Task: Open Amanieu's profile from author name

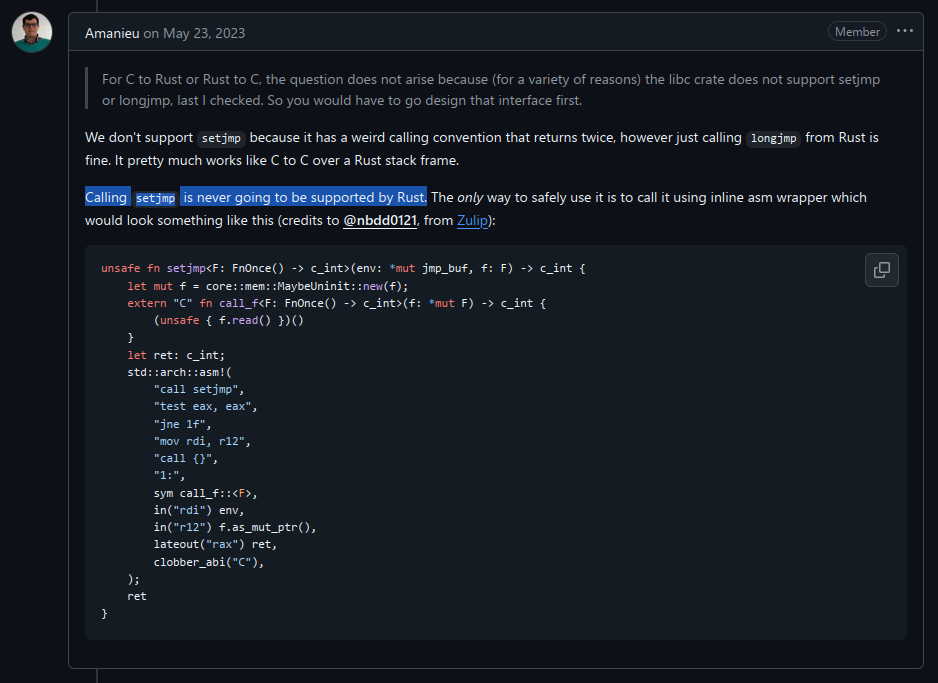Action: click(112, 33)
